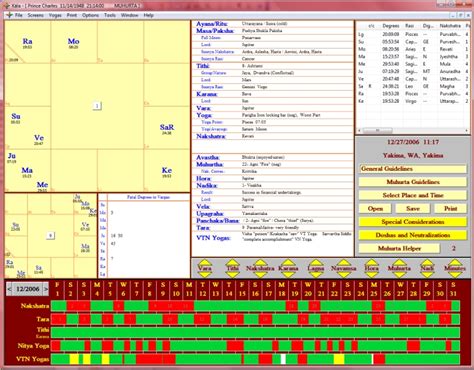The image size is (474, 370).
Task: Open the Options menu
Action: (90, 15)
